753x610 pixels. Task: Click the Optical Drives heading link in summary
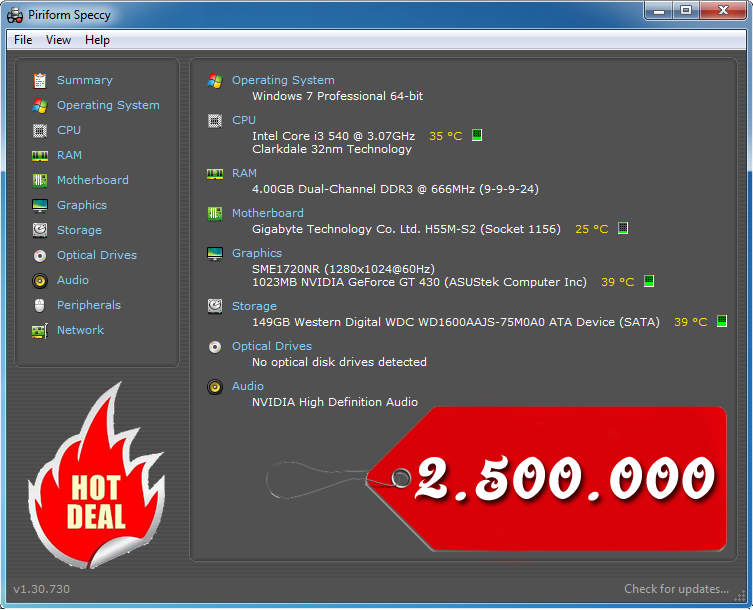(271, 346)
